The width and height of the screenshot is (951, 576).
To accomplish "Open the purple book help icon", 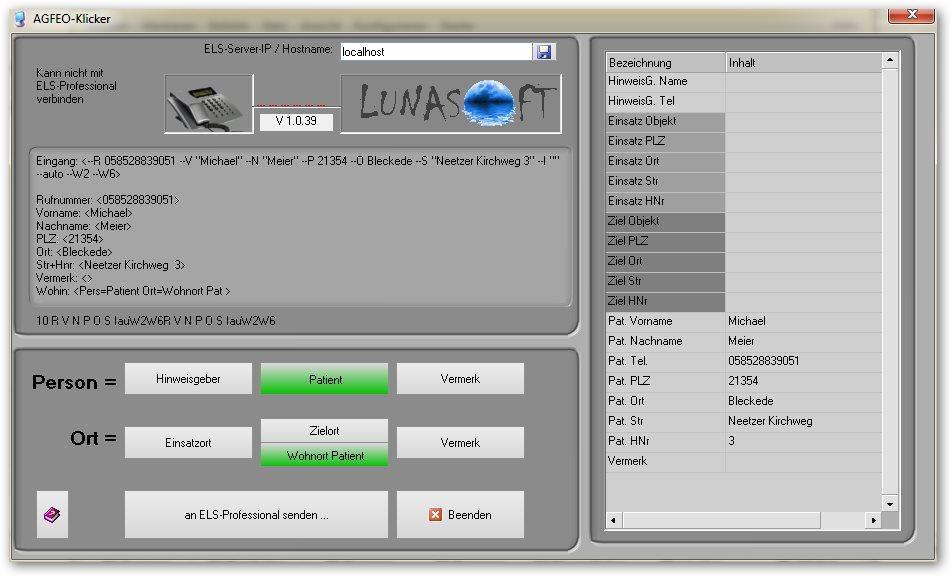I will (52, 515).
